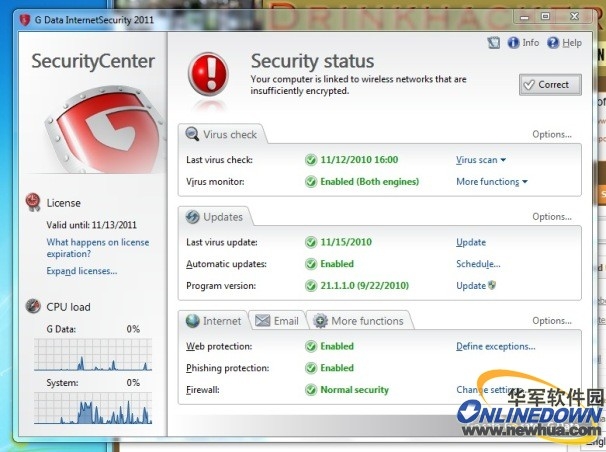Click green check next to Last virus check
Viewport: 606px width, 452px height.
tap(311, 160)
